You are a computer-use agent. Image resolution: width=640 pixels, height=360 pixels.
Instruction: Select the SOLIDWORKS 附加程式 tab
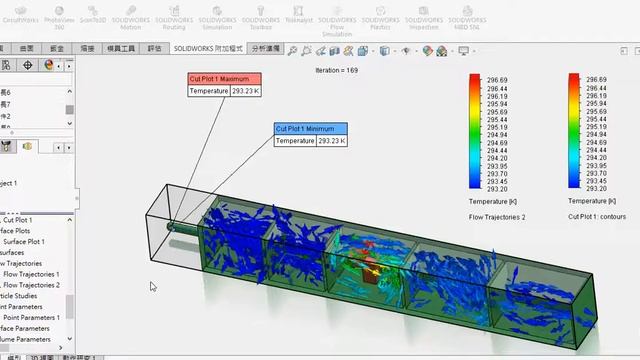tap(208, 49)
